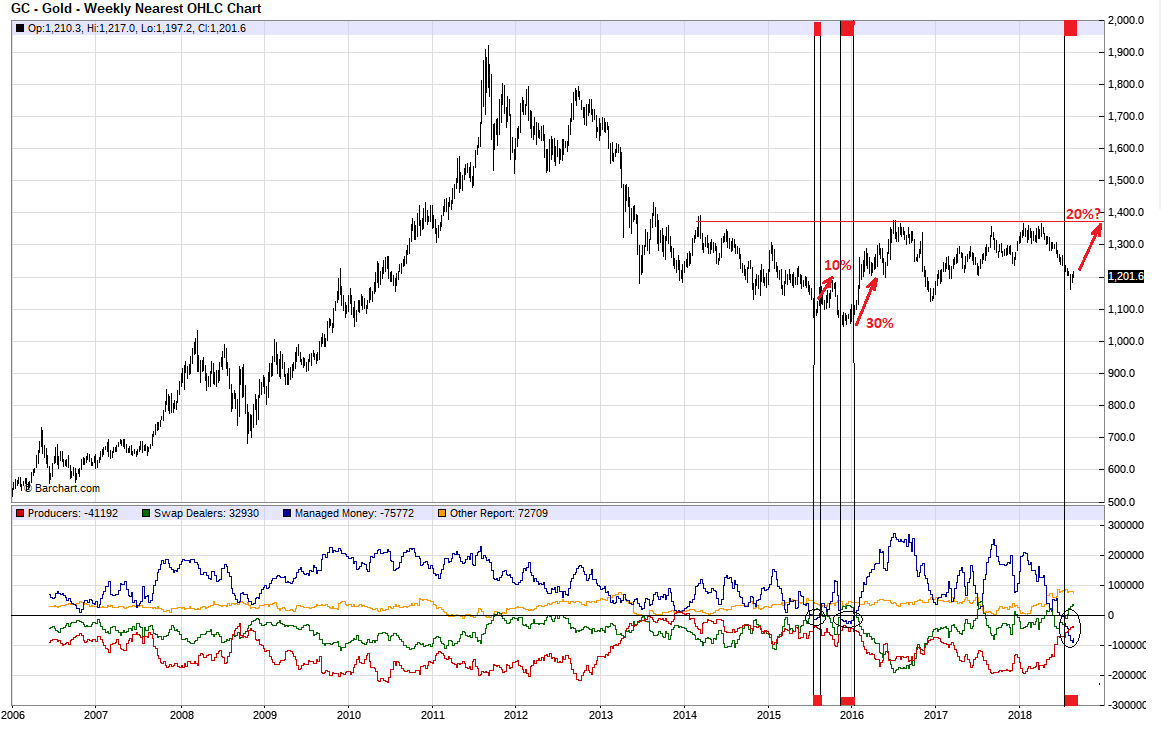Click the 200000 positions axis label

point(1125,555)
